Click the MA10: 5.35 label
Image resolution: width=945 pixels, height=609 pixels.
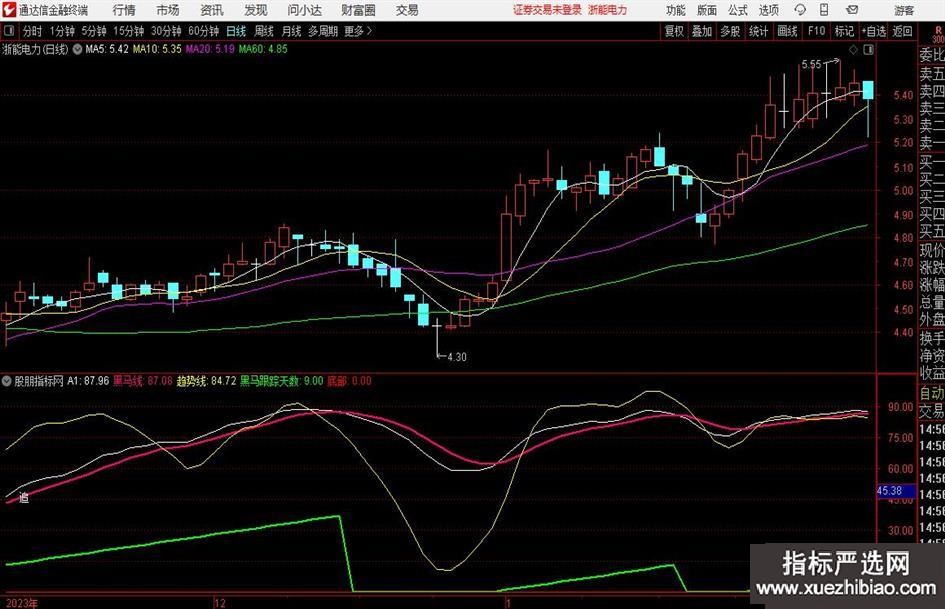click(x=157, y=49)
